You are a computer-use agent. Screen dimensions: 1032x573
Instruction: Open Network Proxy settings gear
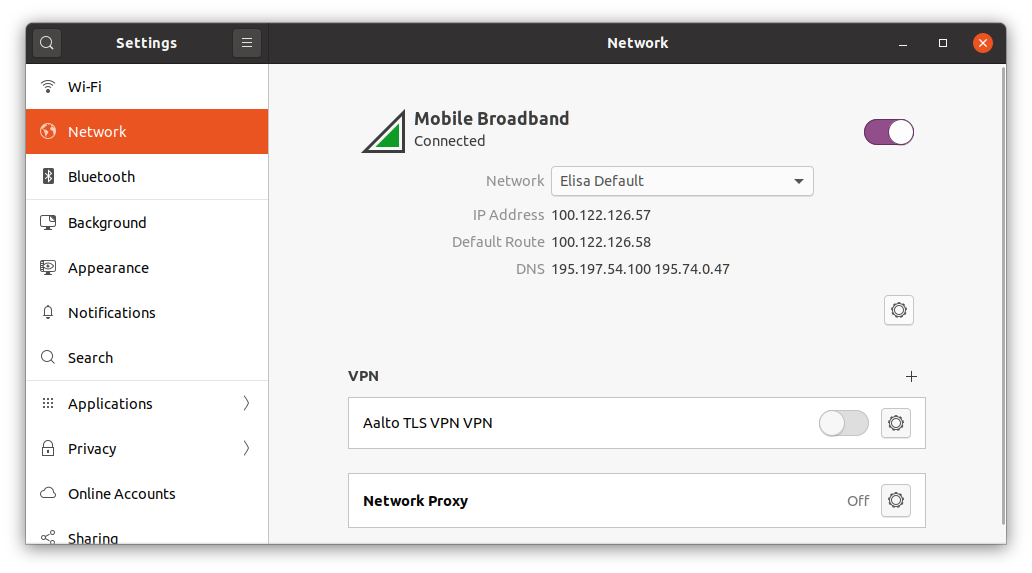[896, 500]
